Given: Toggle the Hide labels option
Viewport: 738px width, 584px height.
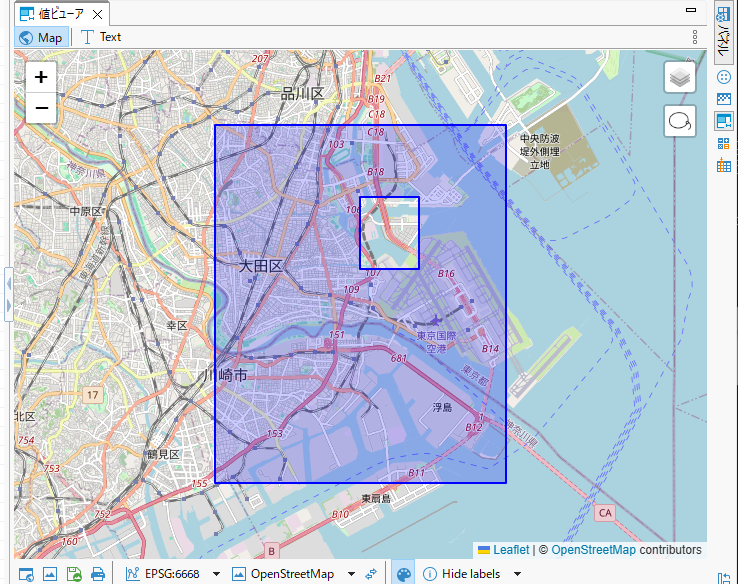Looking at the screenshot, I should click(x=460, y=574).
